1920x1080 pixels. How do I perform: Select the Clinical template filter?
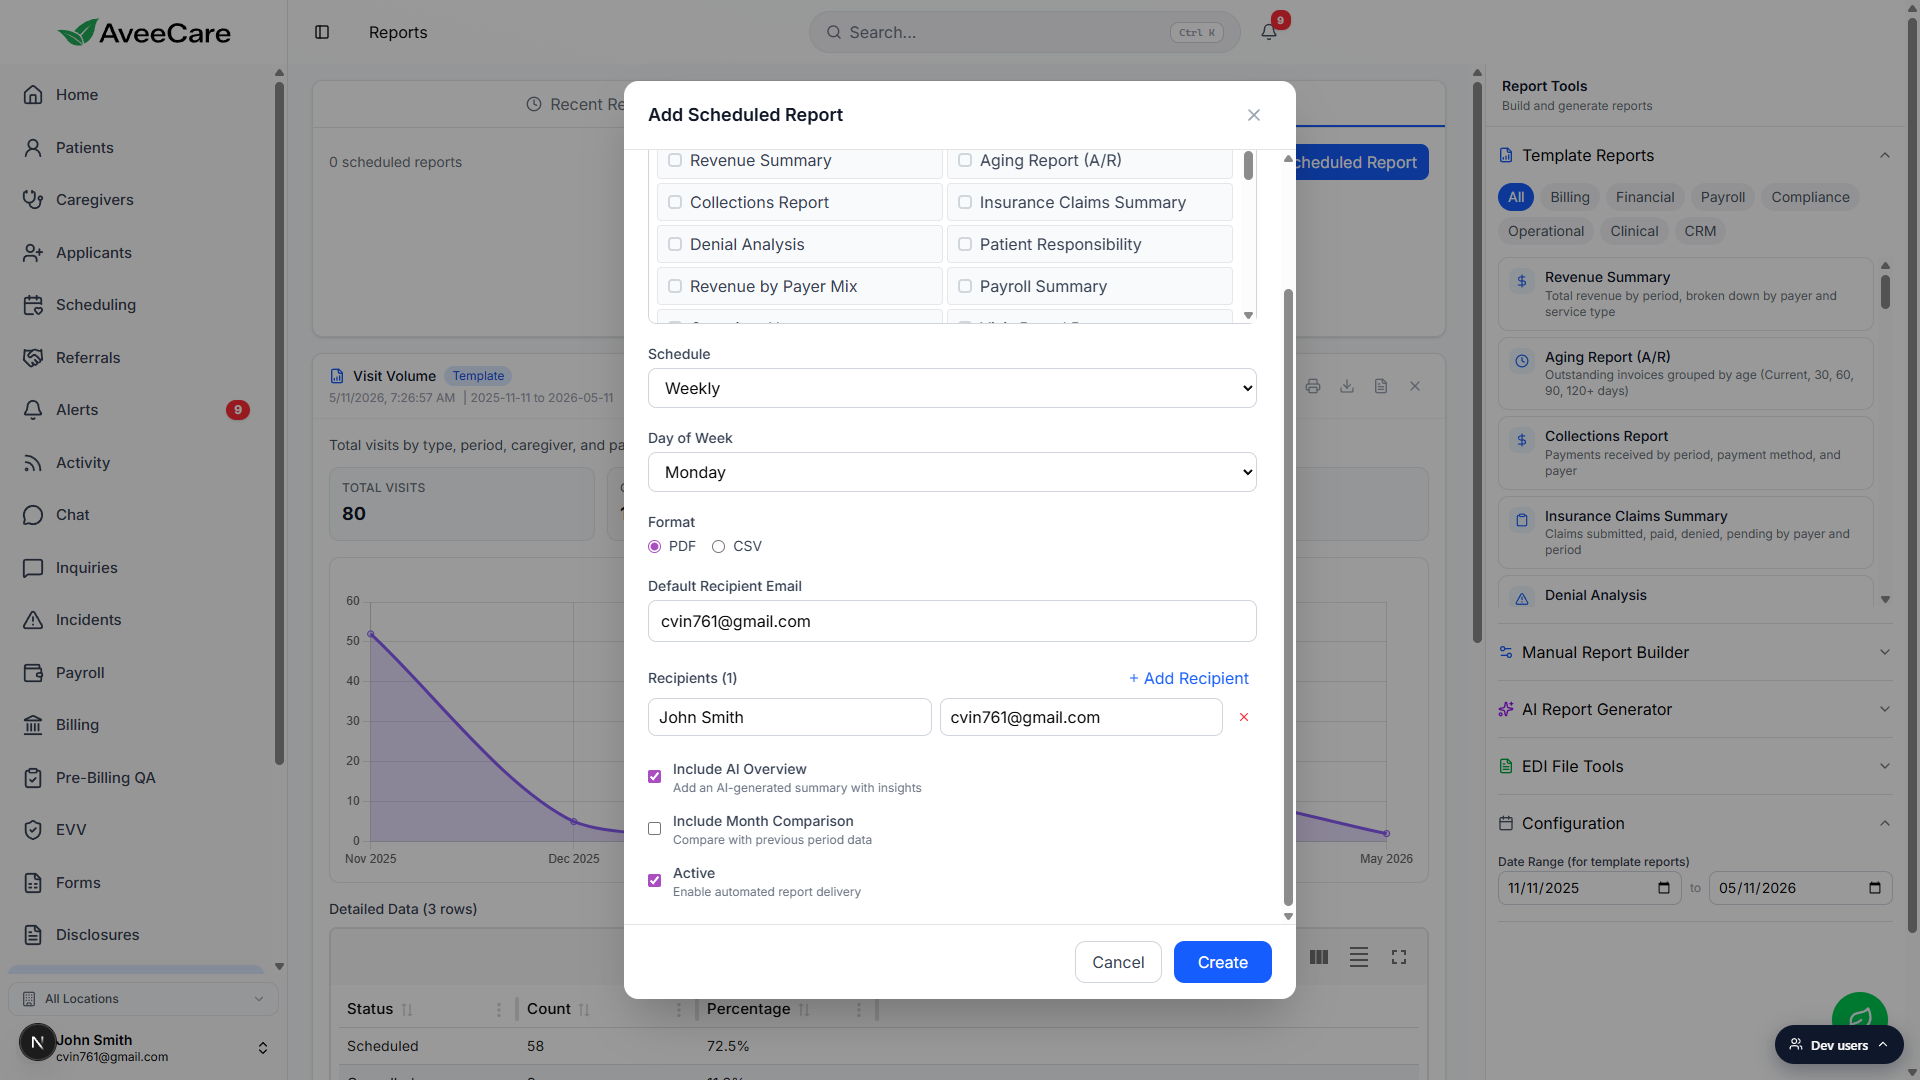click(1634, 231)
